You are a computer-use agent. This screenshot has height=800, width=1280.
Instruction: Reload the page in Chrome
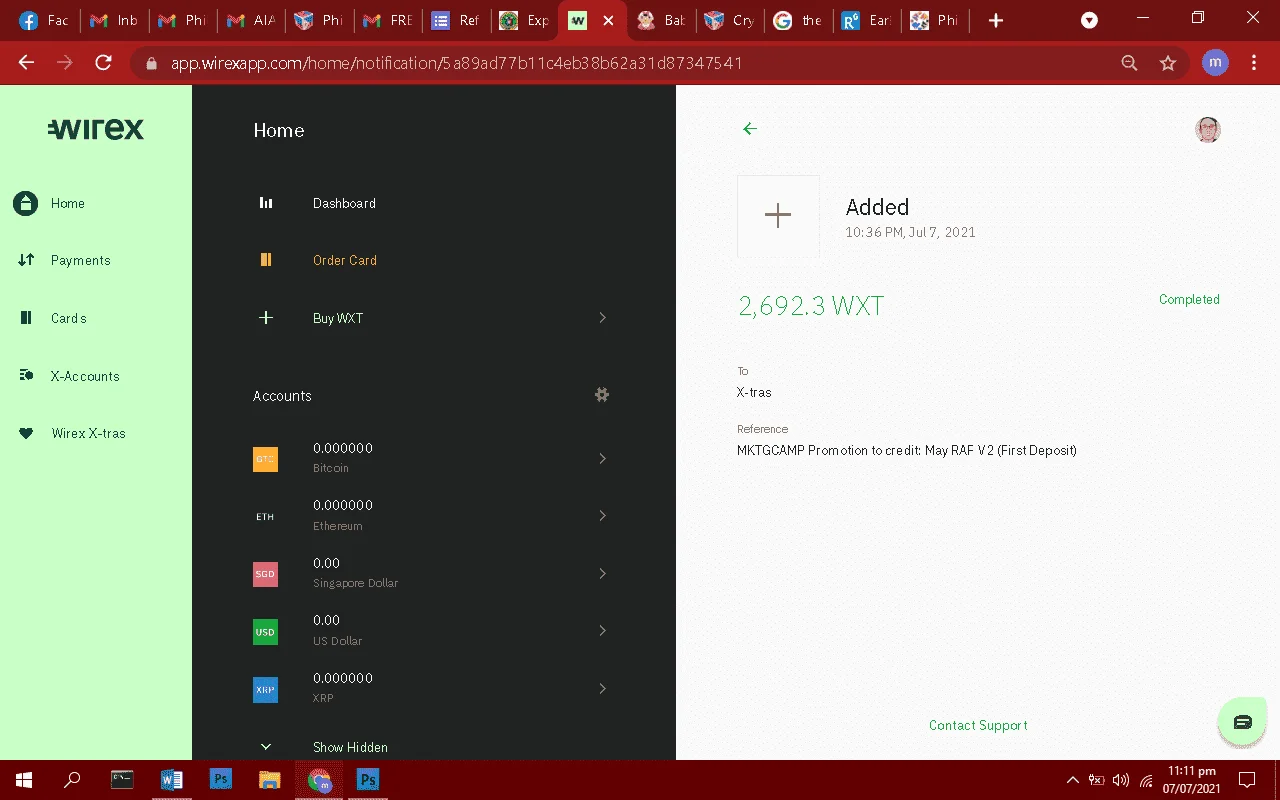(x=103, y=63)
